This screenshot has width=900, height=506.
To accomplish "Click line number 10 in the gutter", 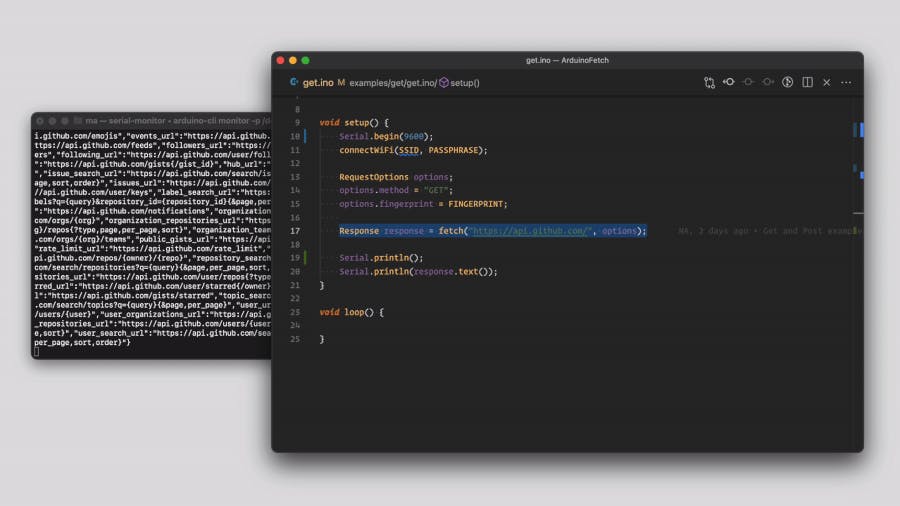I will 294,136.
